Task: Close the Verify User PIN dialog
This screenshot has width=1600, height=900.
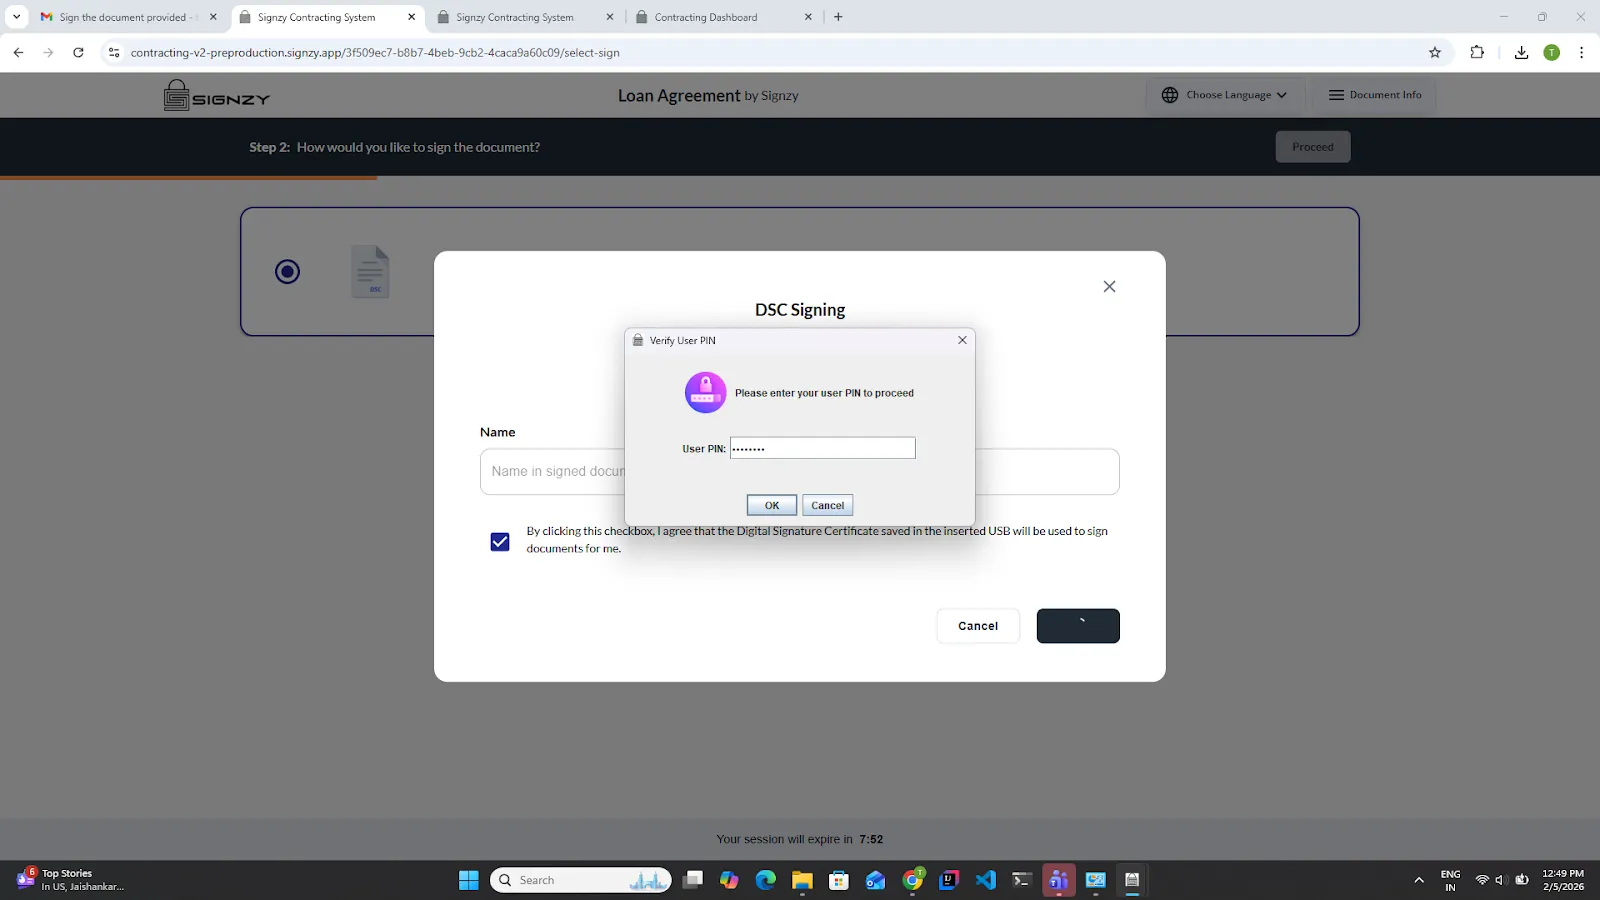Action: (962, 340)
